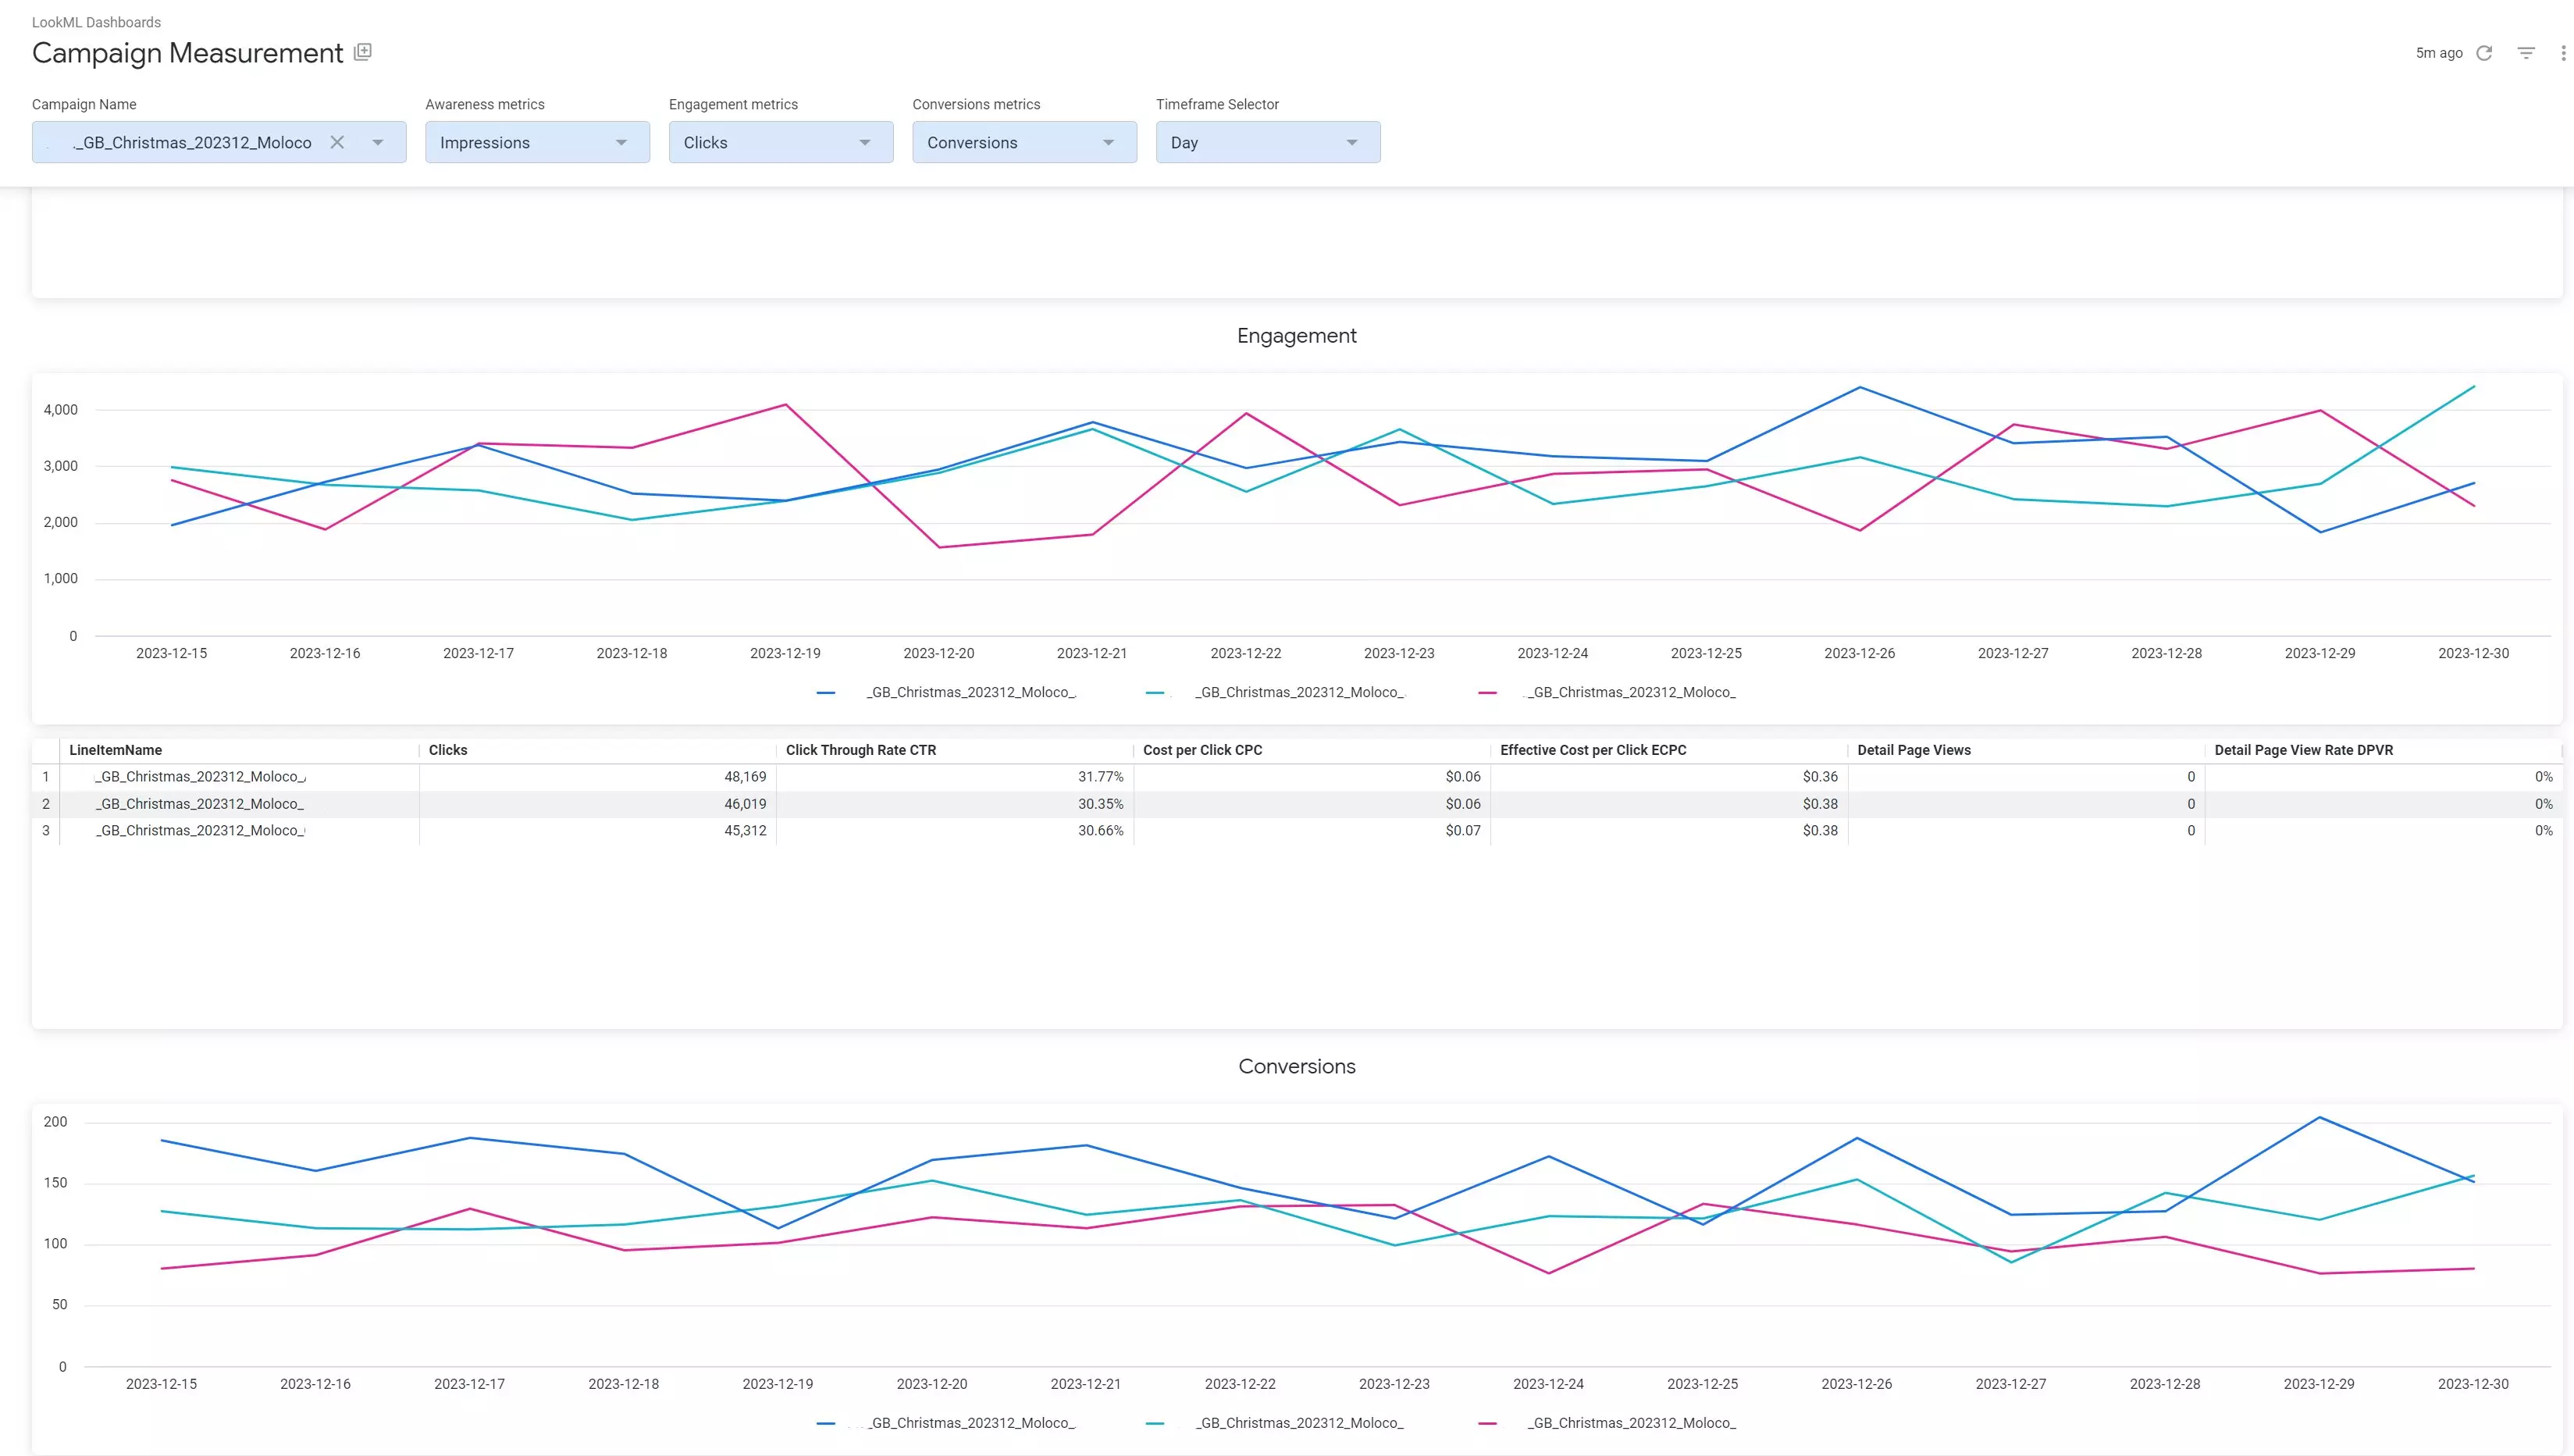Sort table by Clicks column header

[x=448, y=750]
